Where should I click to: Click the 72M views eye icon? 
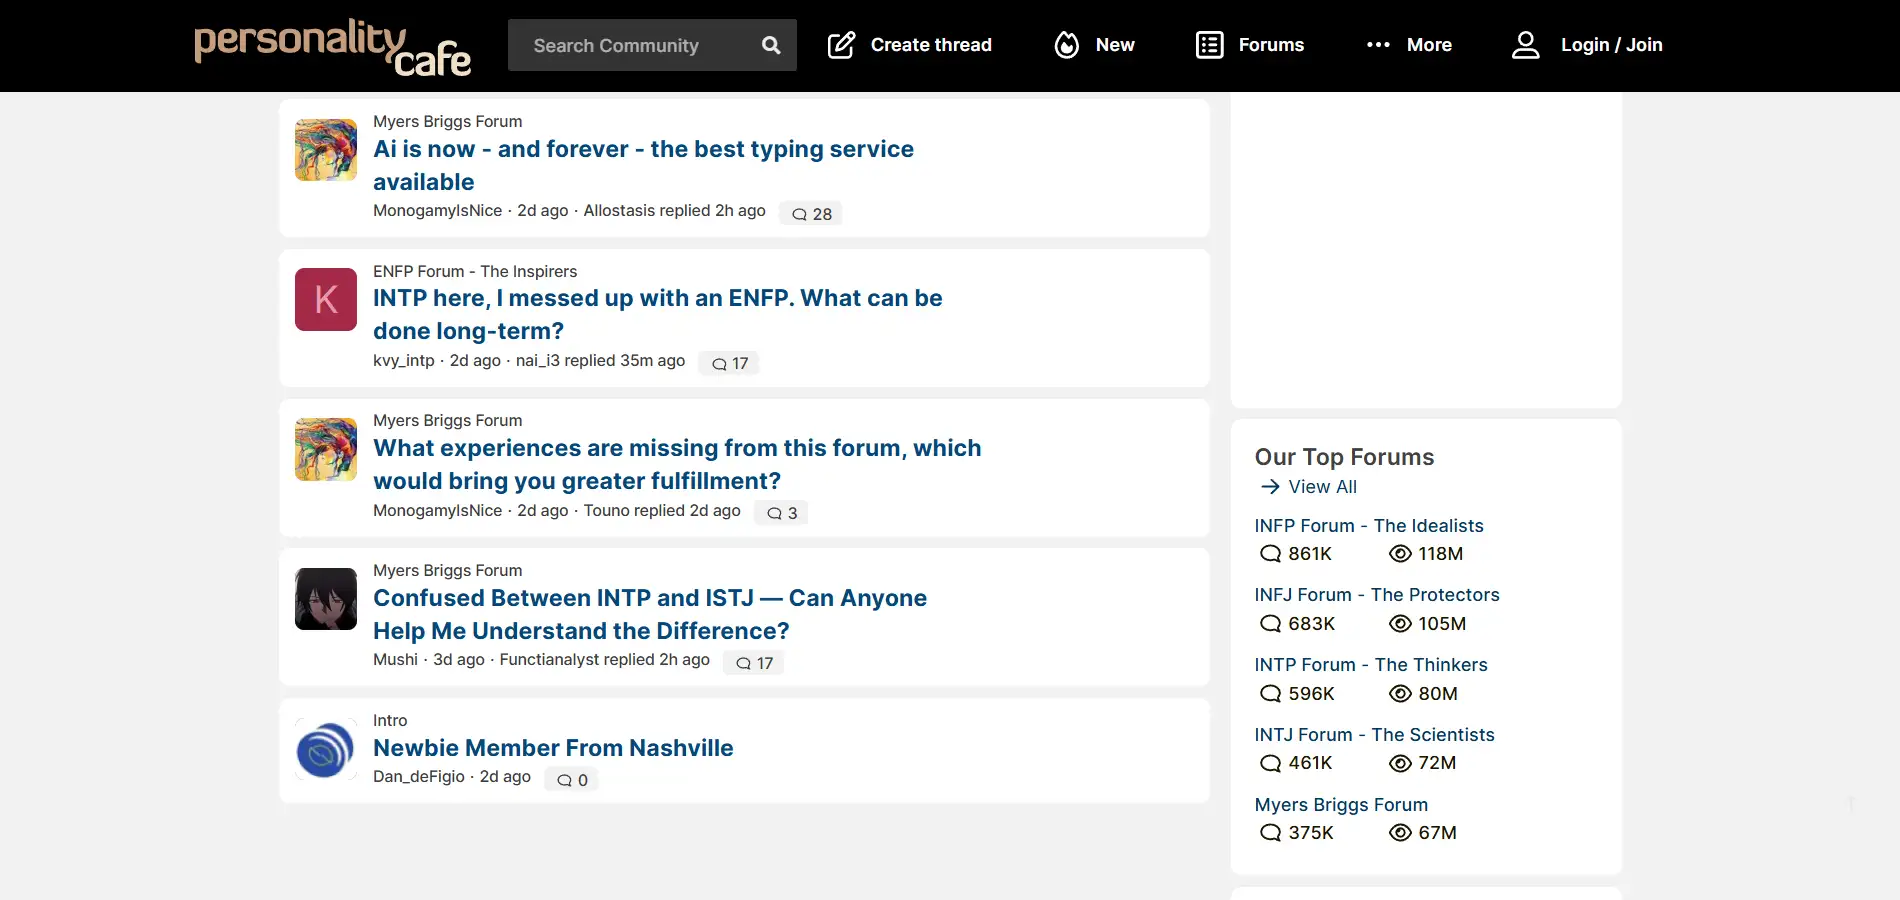pos(1400,763)
